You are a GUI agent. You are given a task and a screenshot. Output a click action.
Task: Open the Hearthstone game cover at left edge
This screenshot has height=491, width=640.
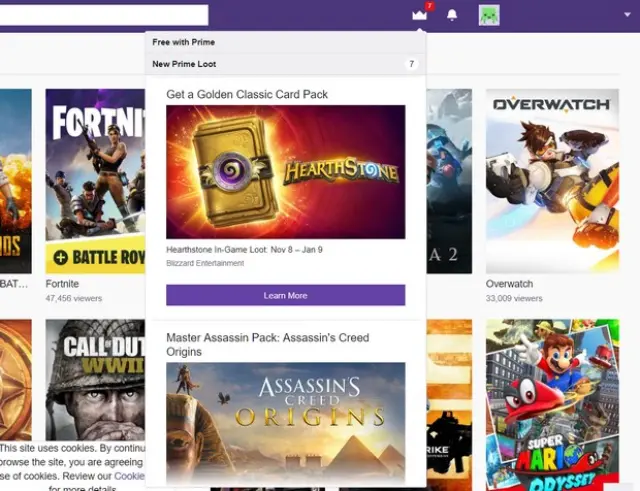(x=16, y=380)
